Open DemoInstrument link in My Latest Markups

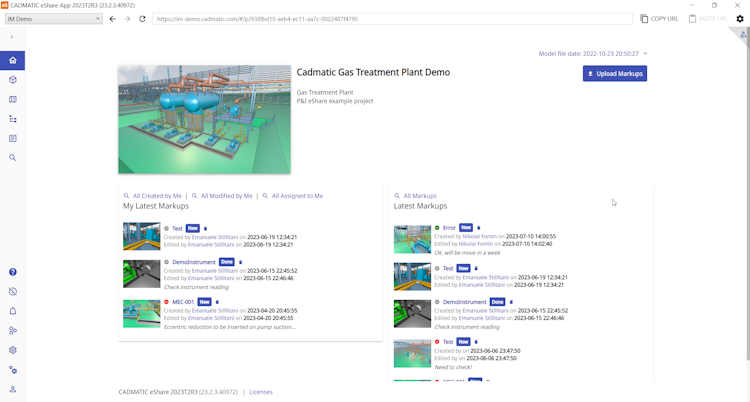point(194,262)
